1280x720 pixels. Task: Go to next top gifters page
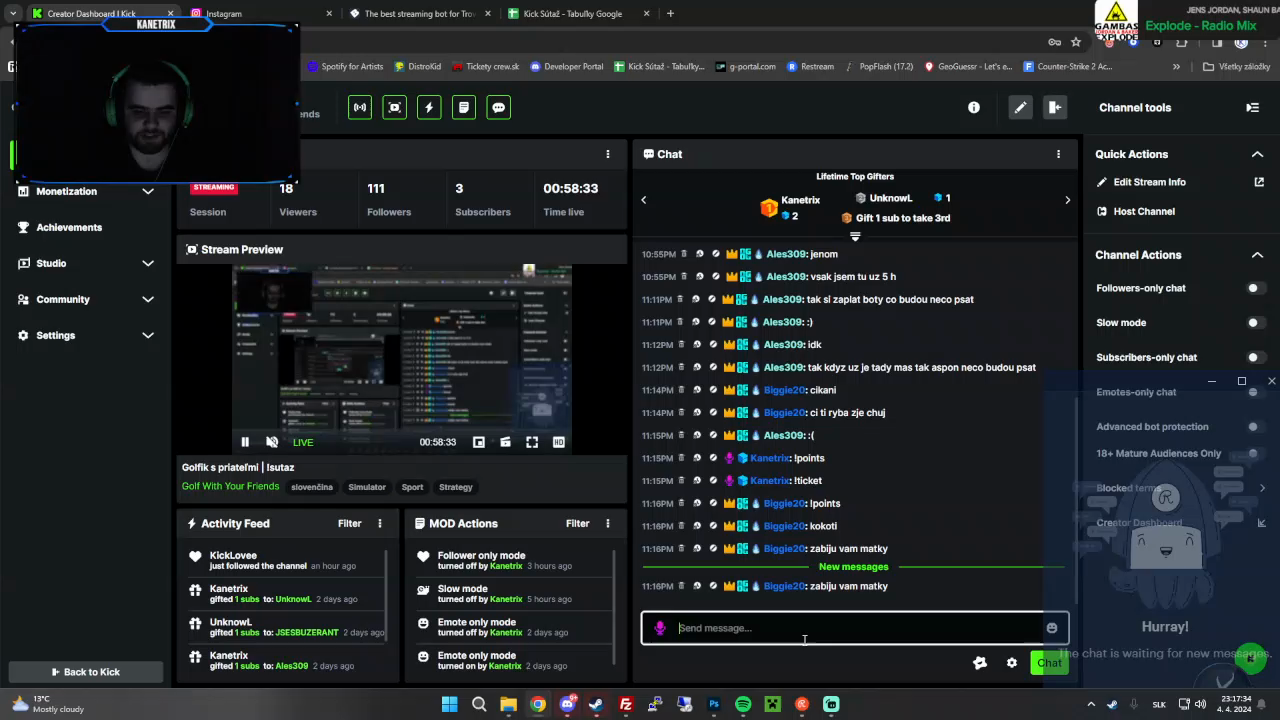(x=1067, y=200)
